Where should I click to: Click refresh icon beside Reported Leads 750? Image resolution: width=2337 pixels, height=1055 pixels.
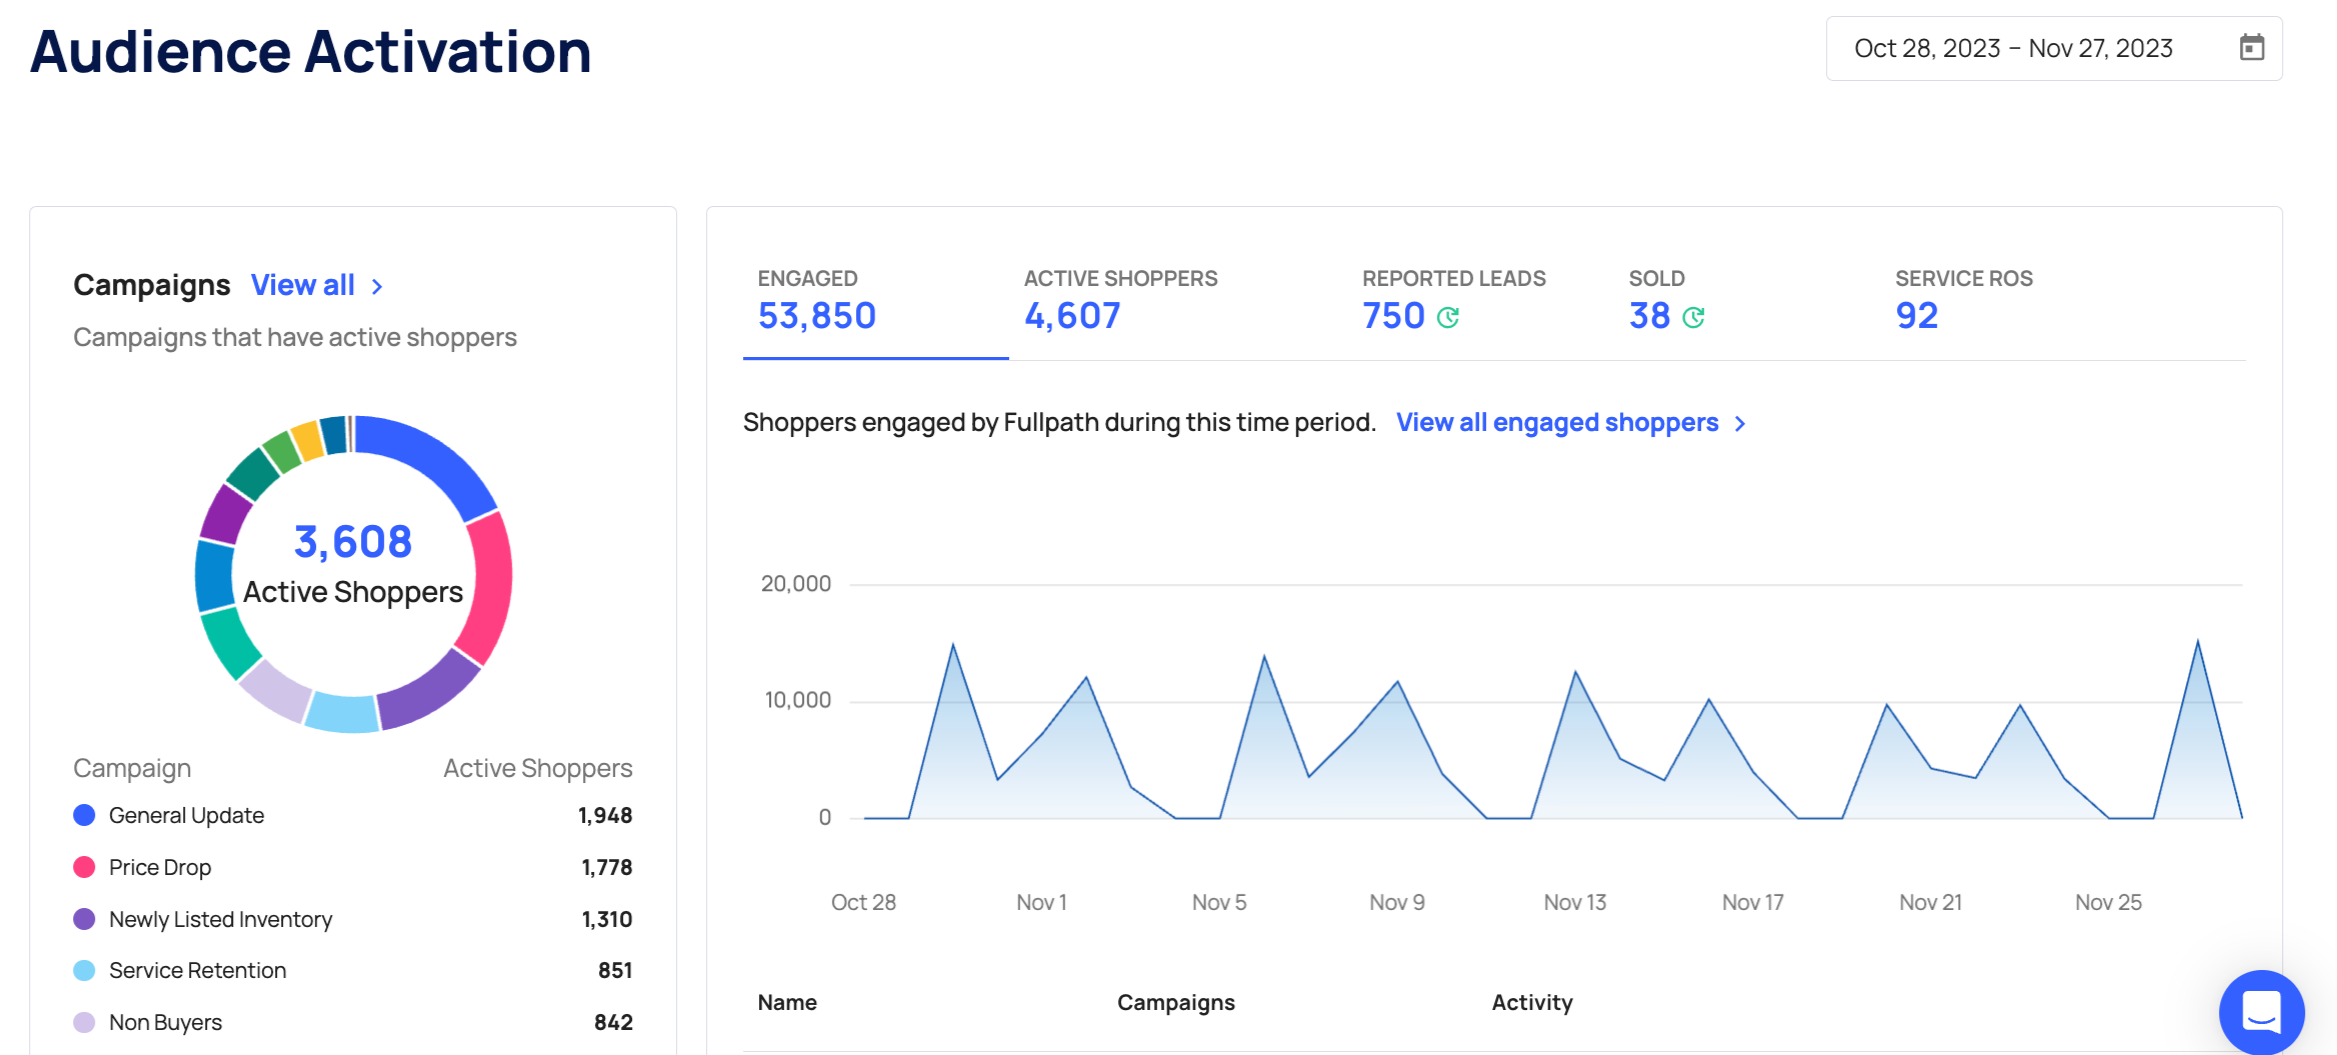(x=1448, y=317)
